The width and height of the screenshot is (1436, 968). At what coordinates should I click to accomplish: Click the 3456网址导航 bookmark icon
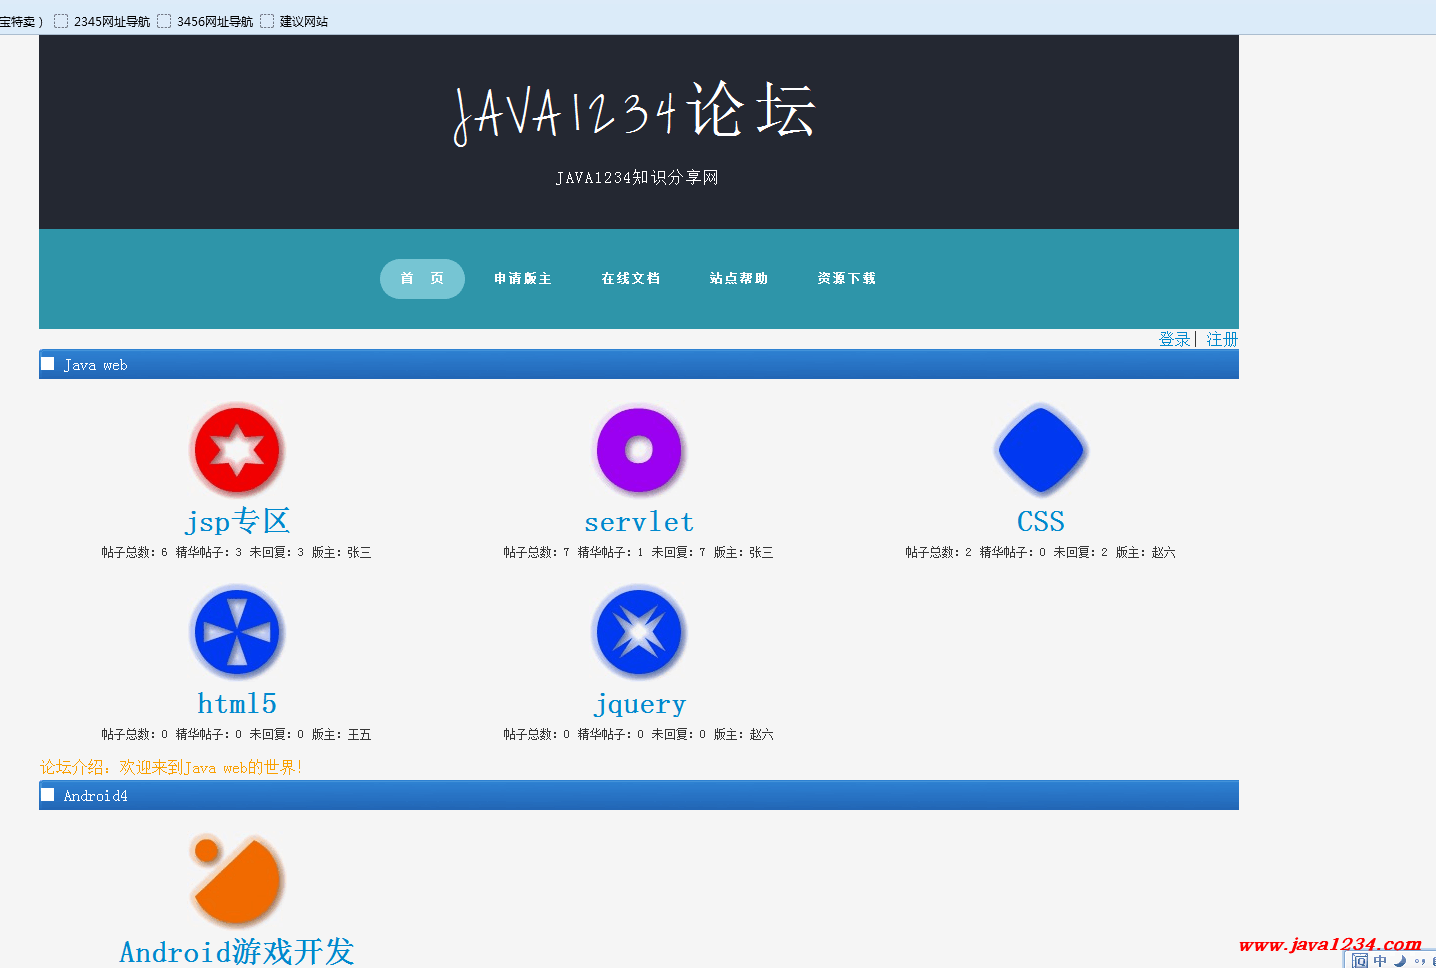point(164,21)
